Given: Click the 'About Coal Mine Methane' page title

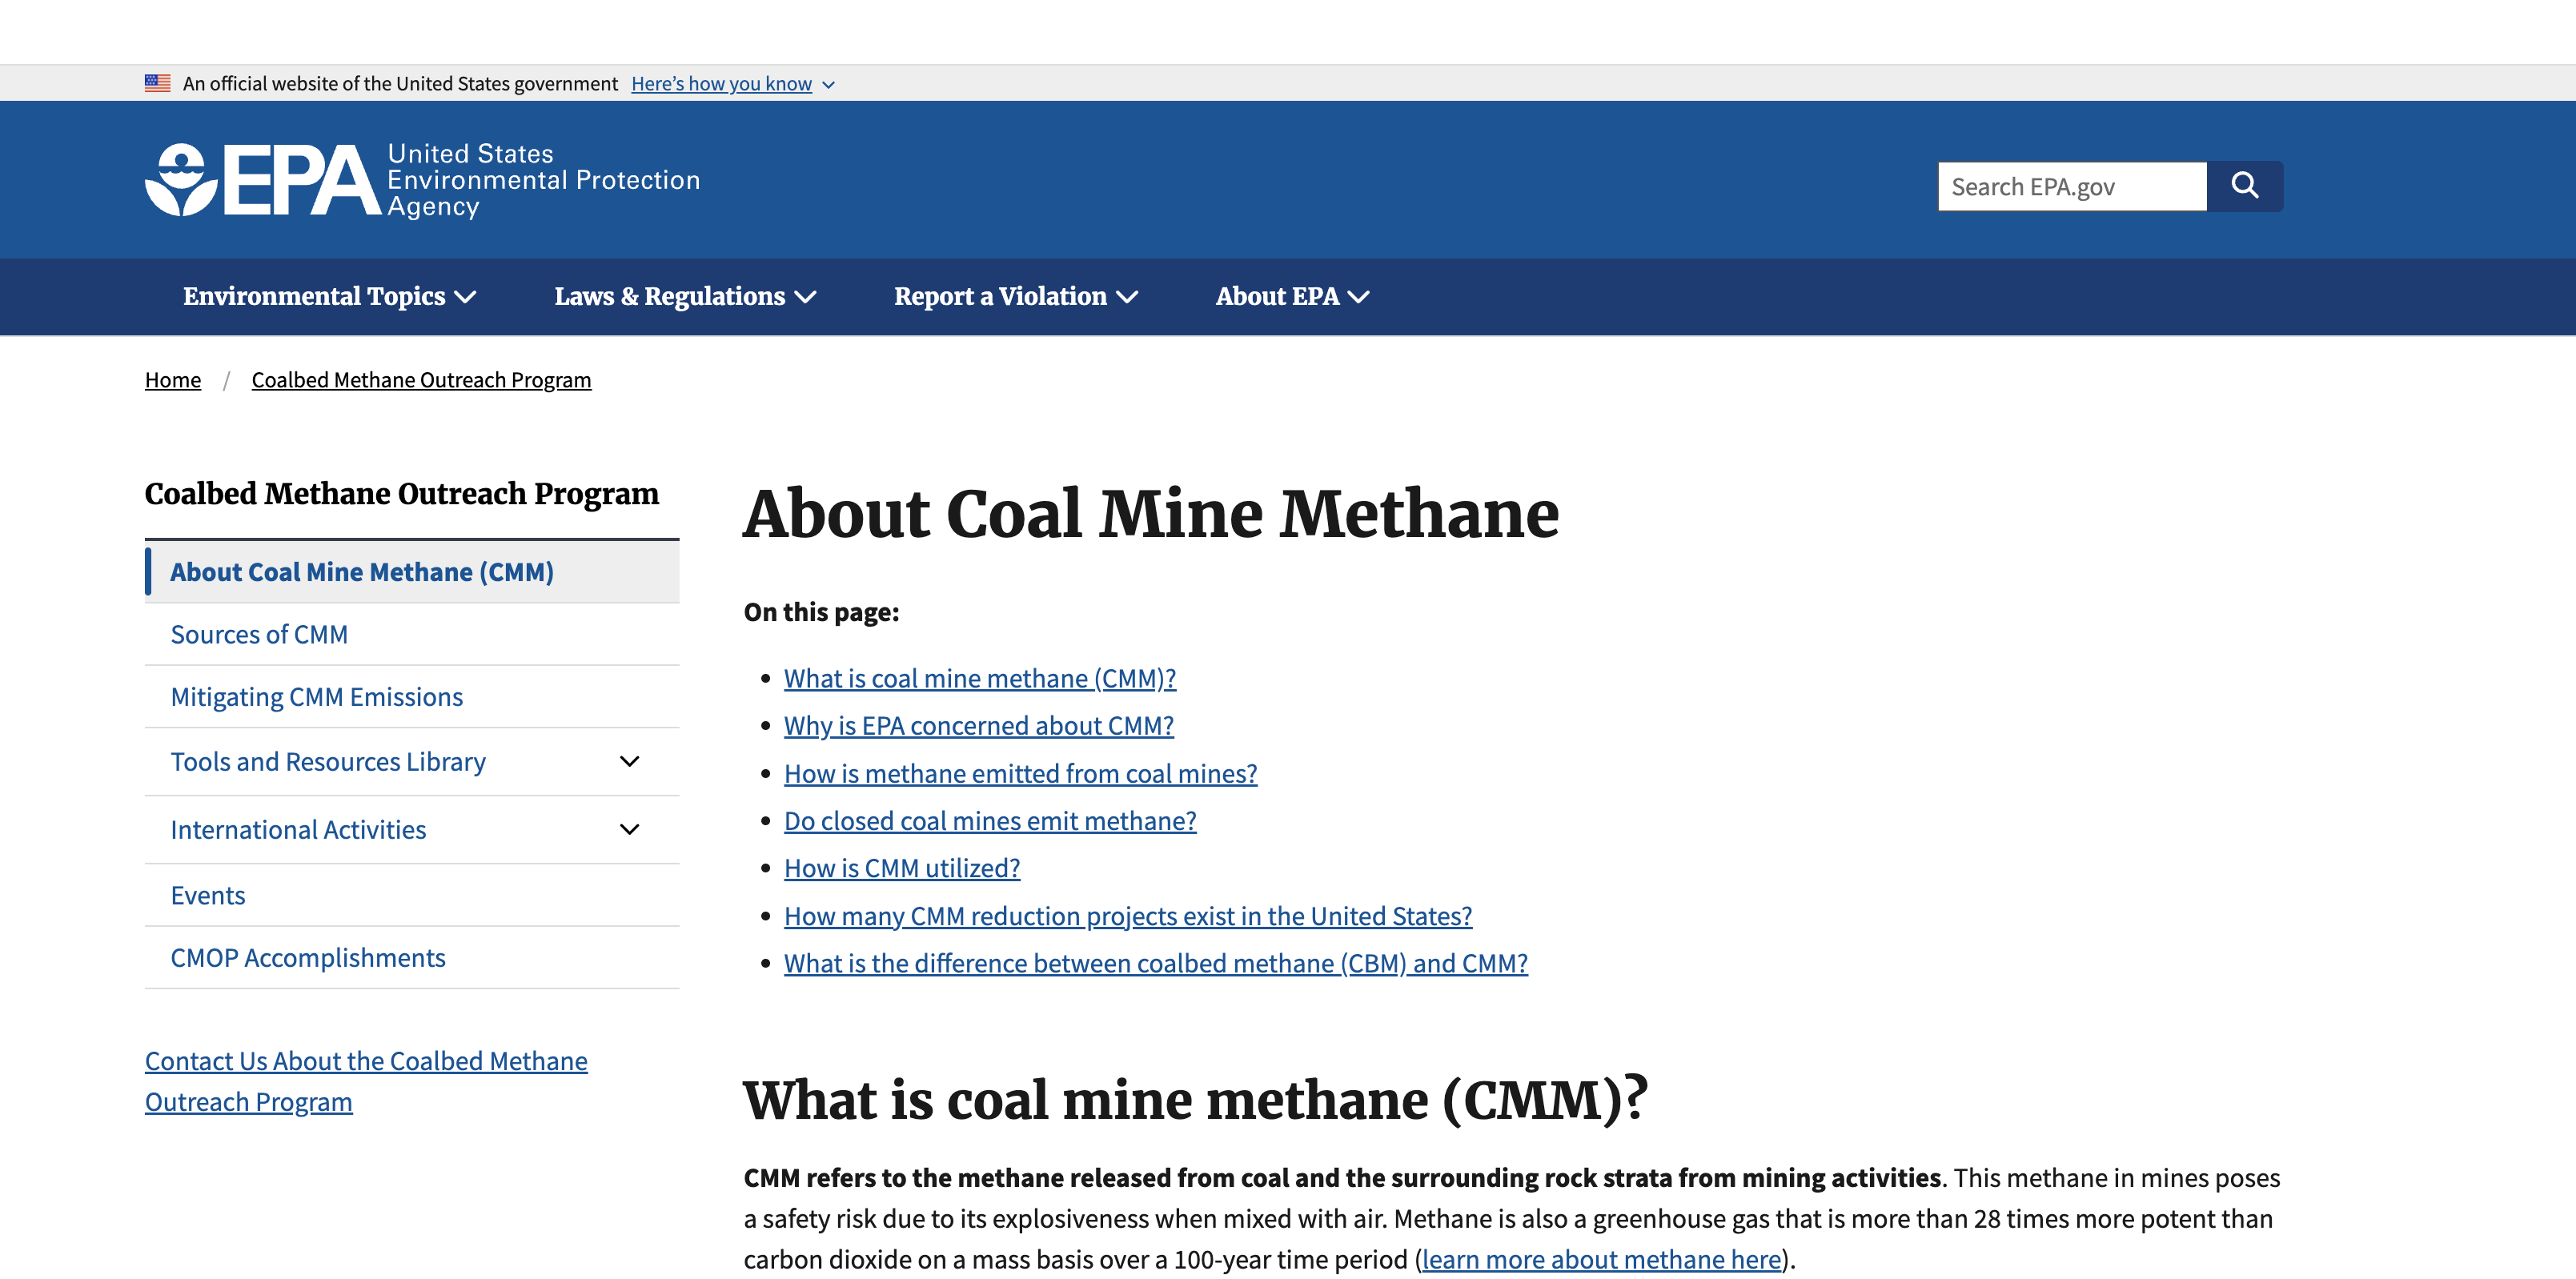Looking at the screenshot, I should point(1151,514).
